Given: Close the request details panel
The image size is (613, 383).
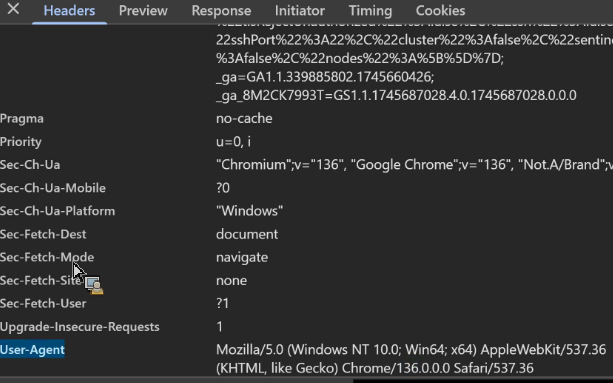Looking at the screenshot, I should (13, 9).
